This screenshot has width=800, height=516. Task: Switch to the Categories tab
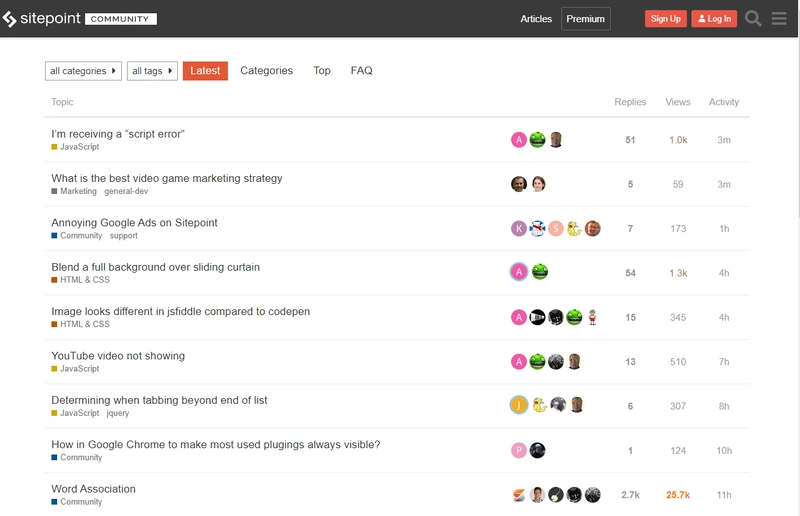[x=266, y=70]
